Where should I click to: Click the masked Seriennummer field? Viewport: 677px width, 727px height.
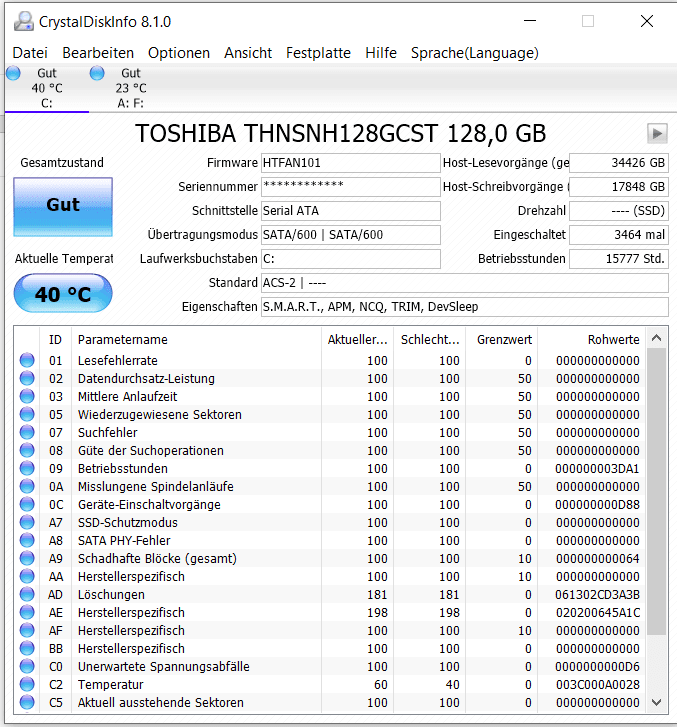pos(351,187)
